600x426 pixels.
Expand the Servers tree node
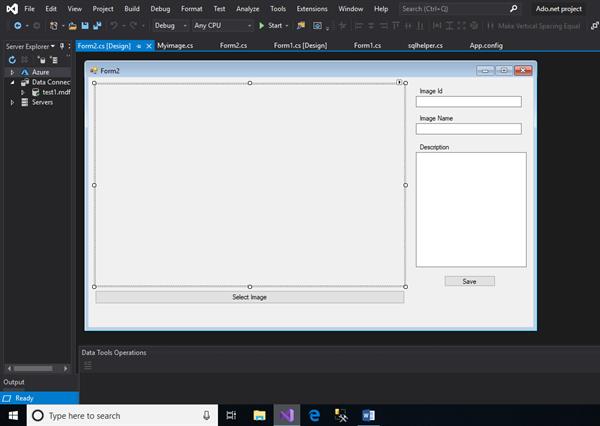tap(12, 102)
